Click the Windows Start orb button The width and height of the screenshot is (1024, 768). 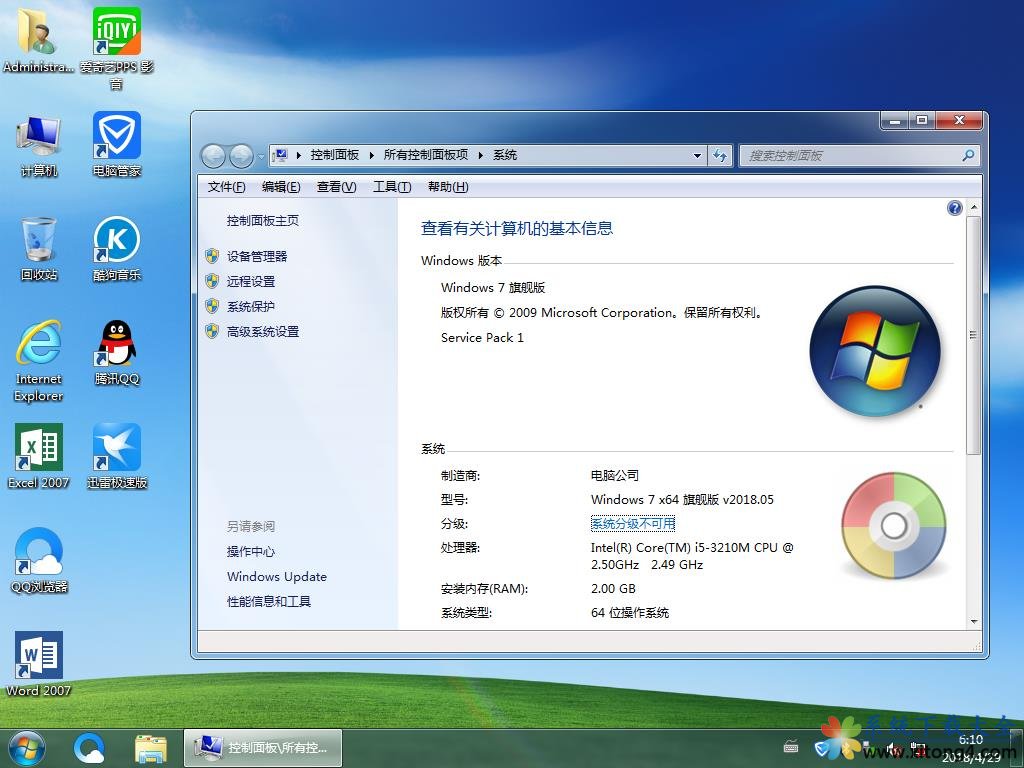point(27,747)
